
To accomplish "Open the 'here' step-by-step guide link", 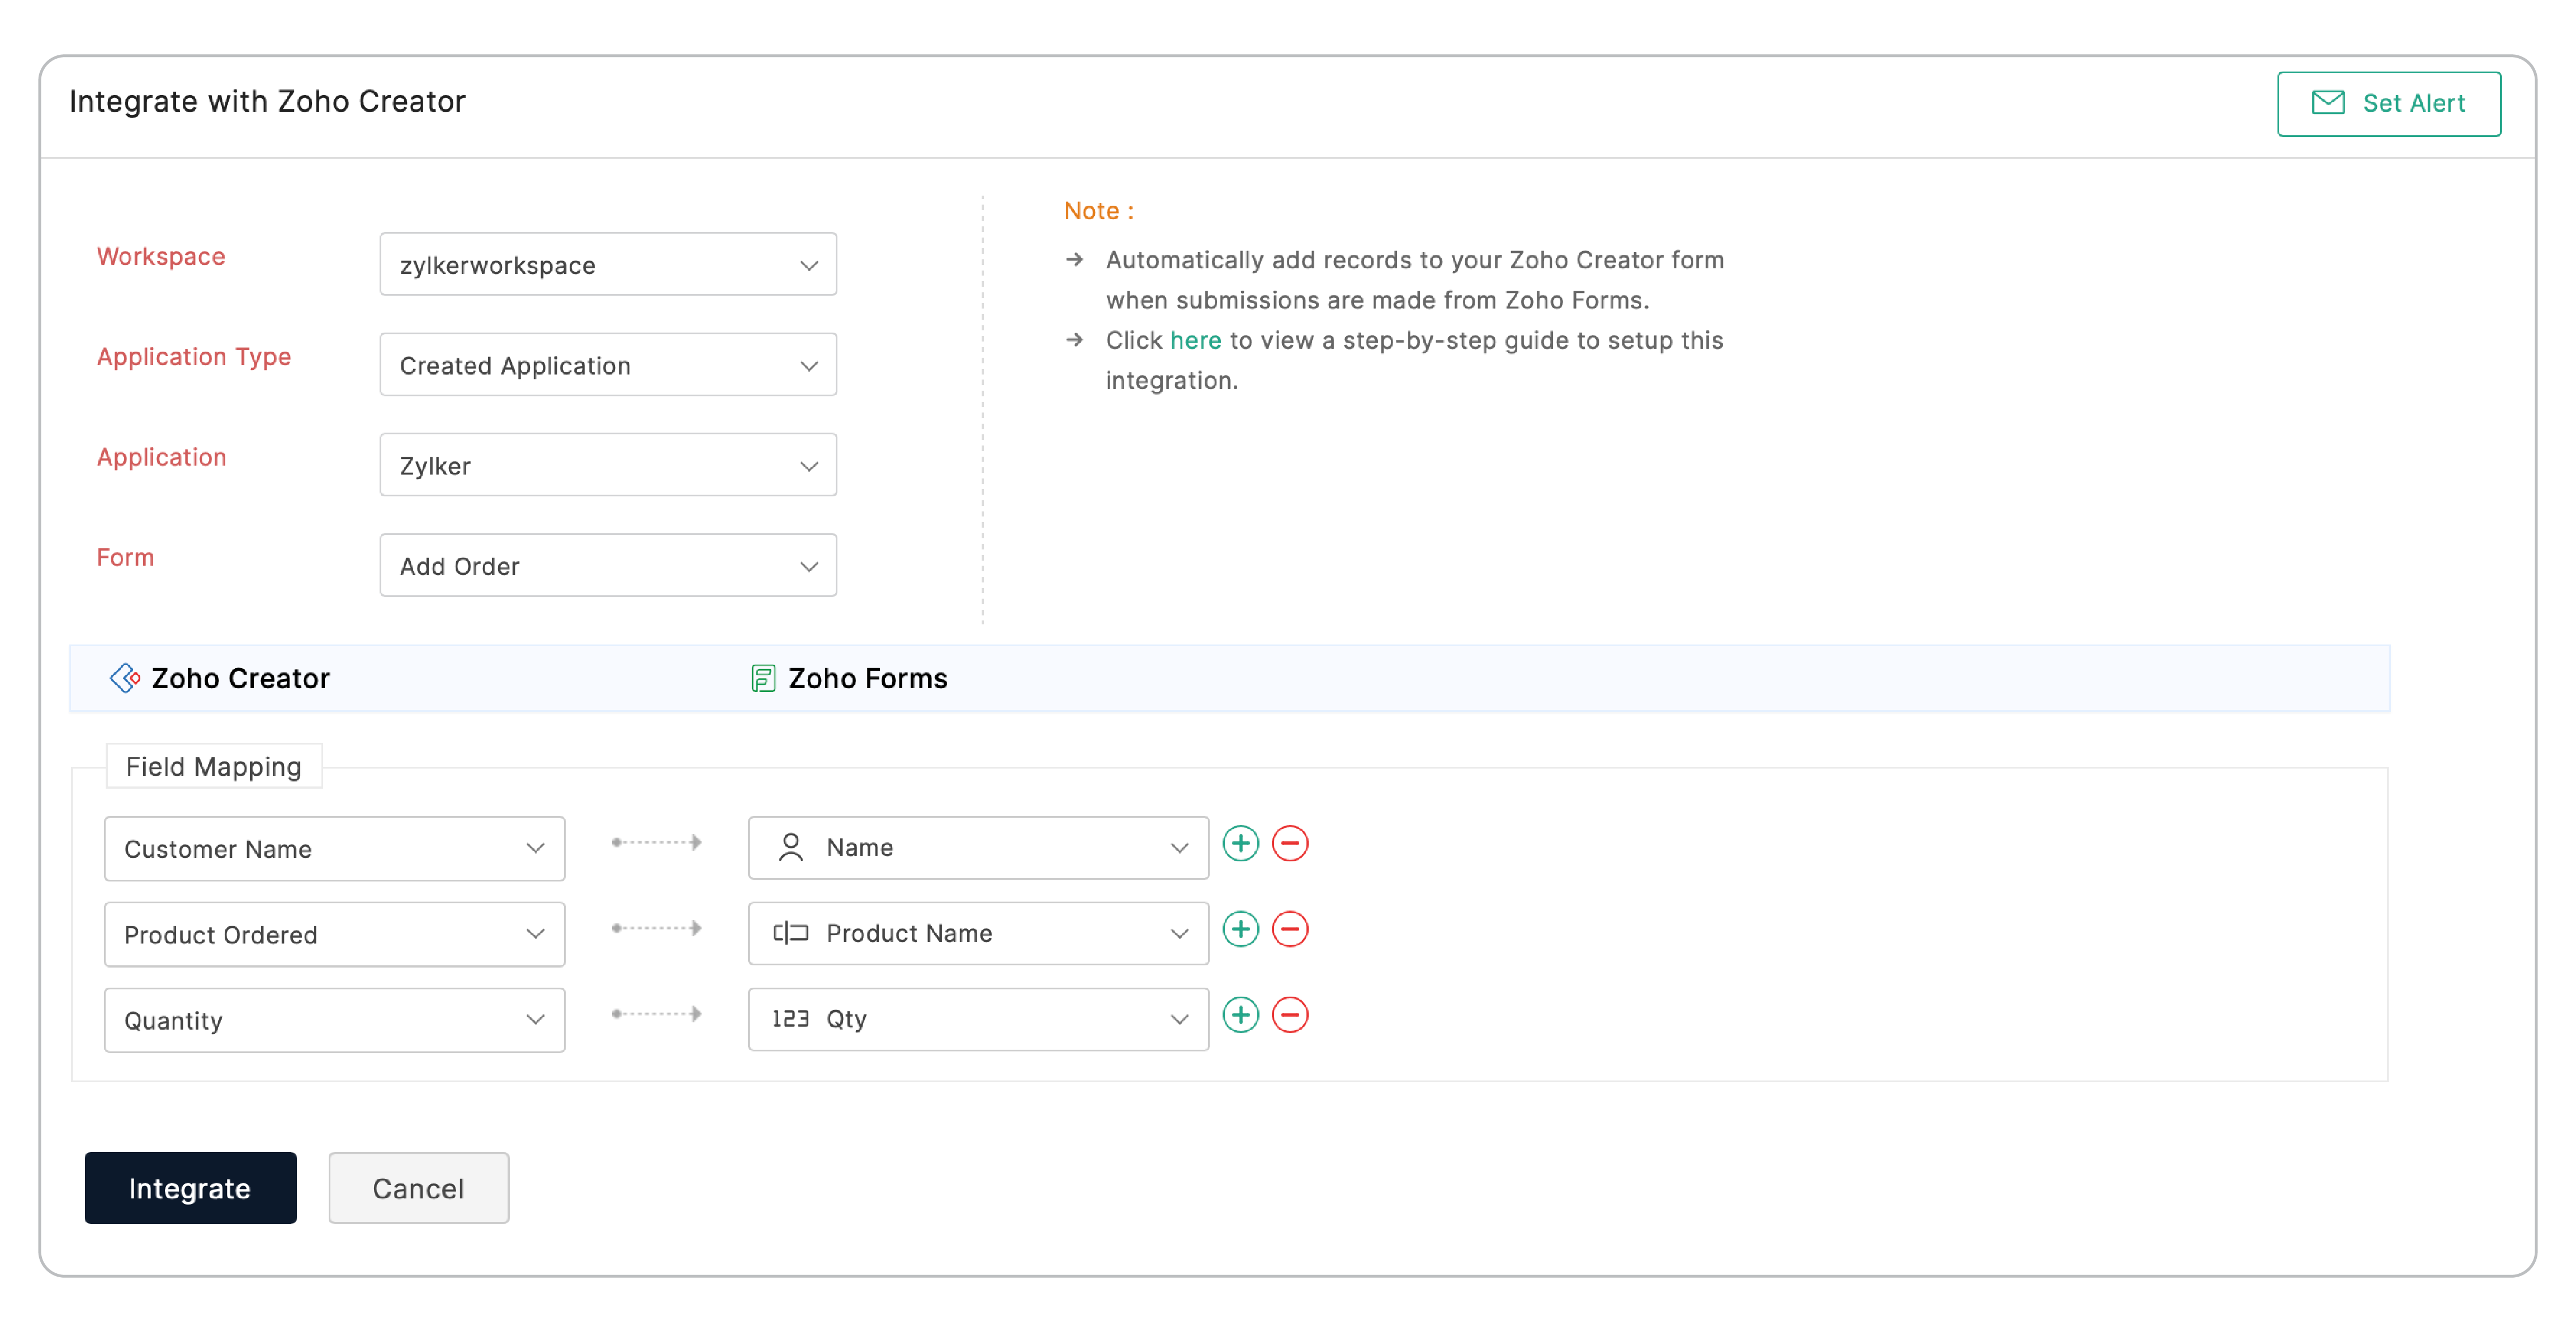I will [x=1195, y=340].
